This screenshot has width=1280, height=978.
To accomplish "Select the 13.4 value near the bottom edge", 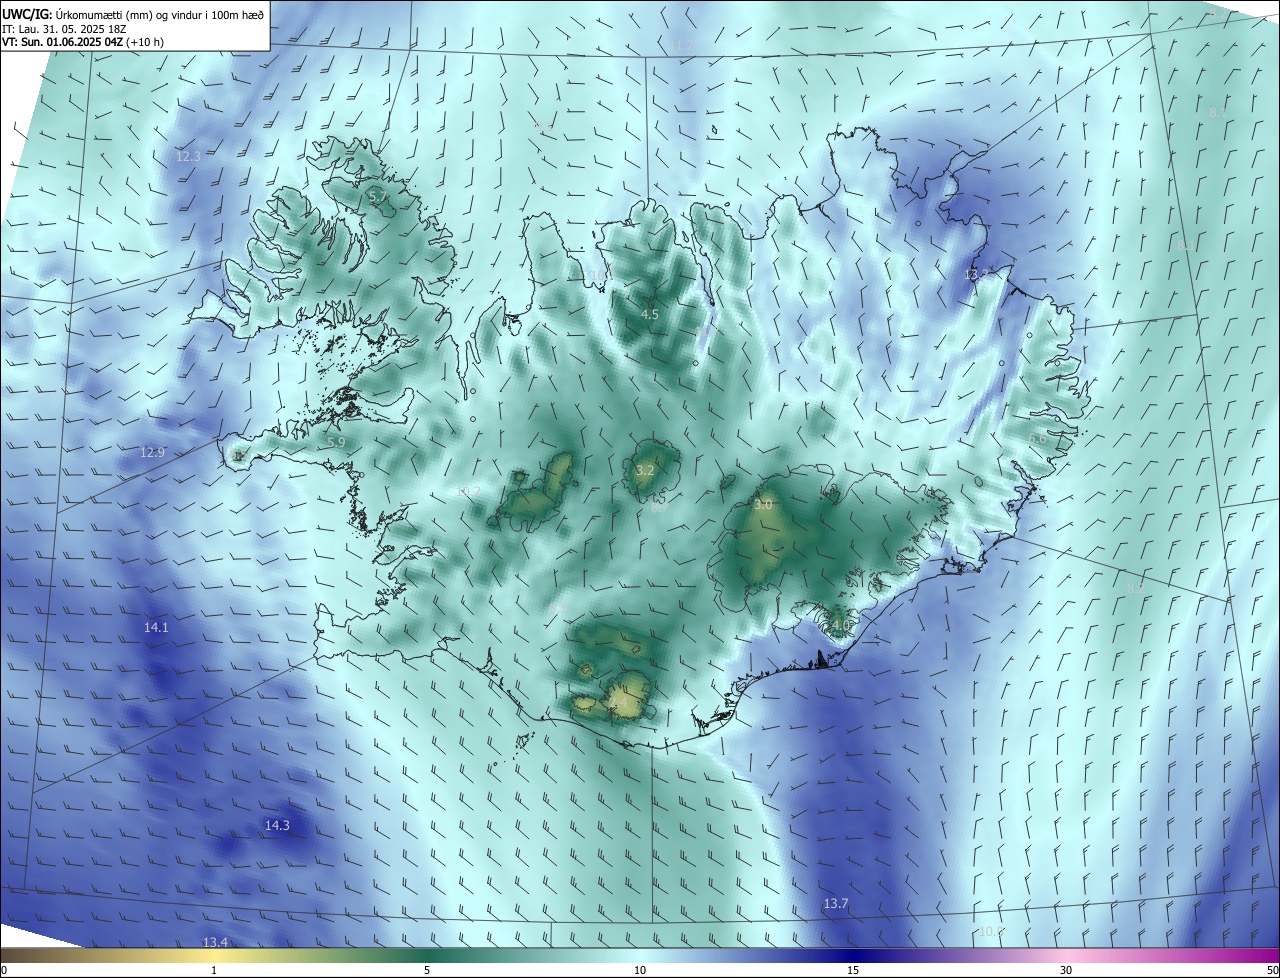I will 215,943.
